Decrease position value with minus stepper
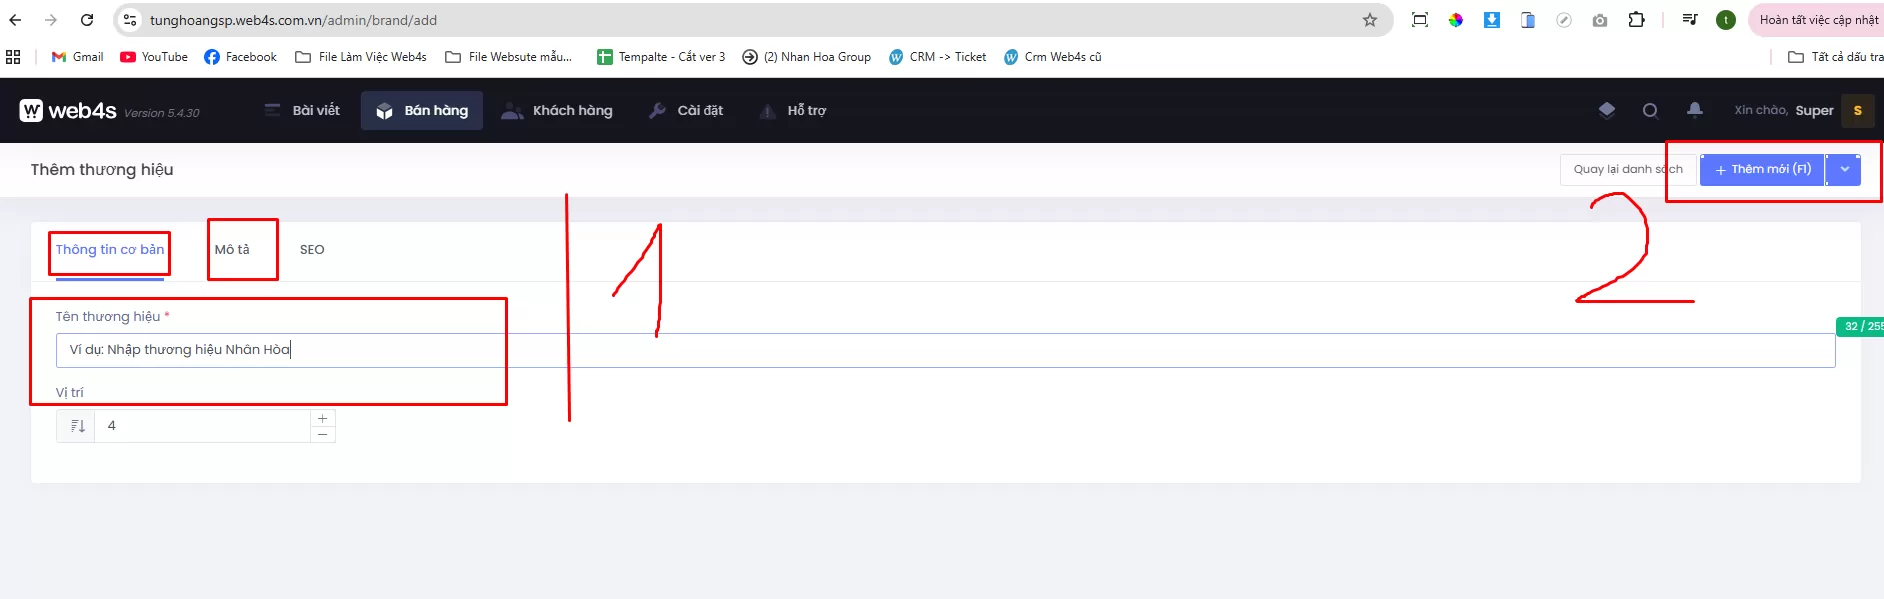 [322, 434]
